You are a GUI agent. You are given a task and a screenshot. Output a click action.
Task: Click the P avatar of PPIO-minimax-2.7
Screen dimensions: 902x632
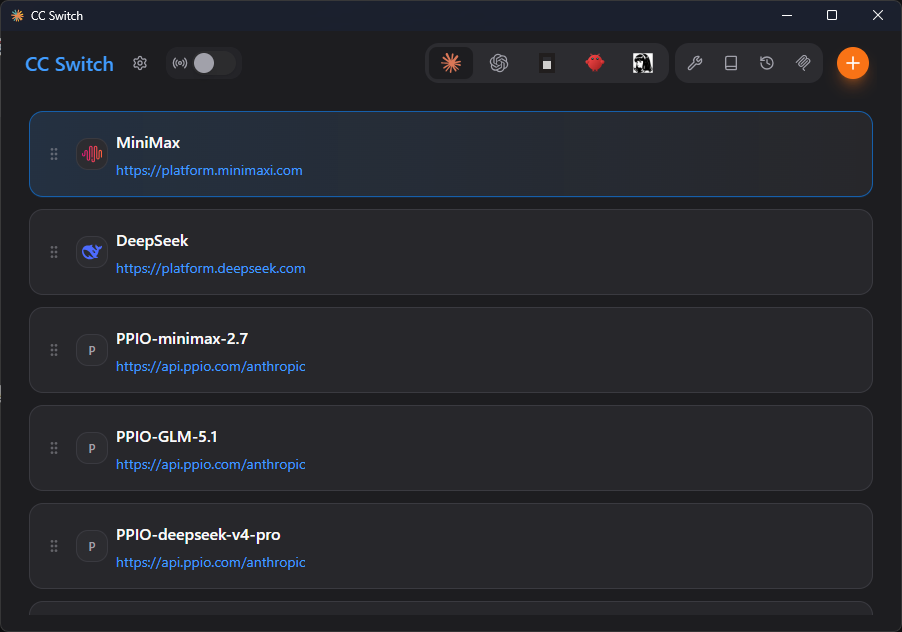coord(92,350)
